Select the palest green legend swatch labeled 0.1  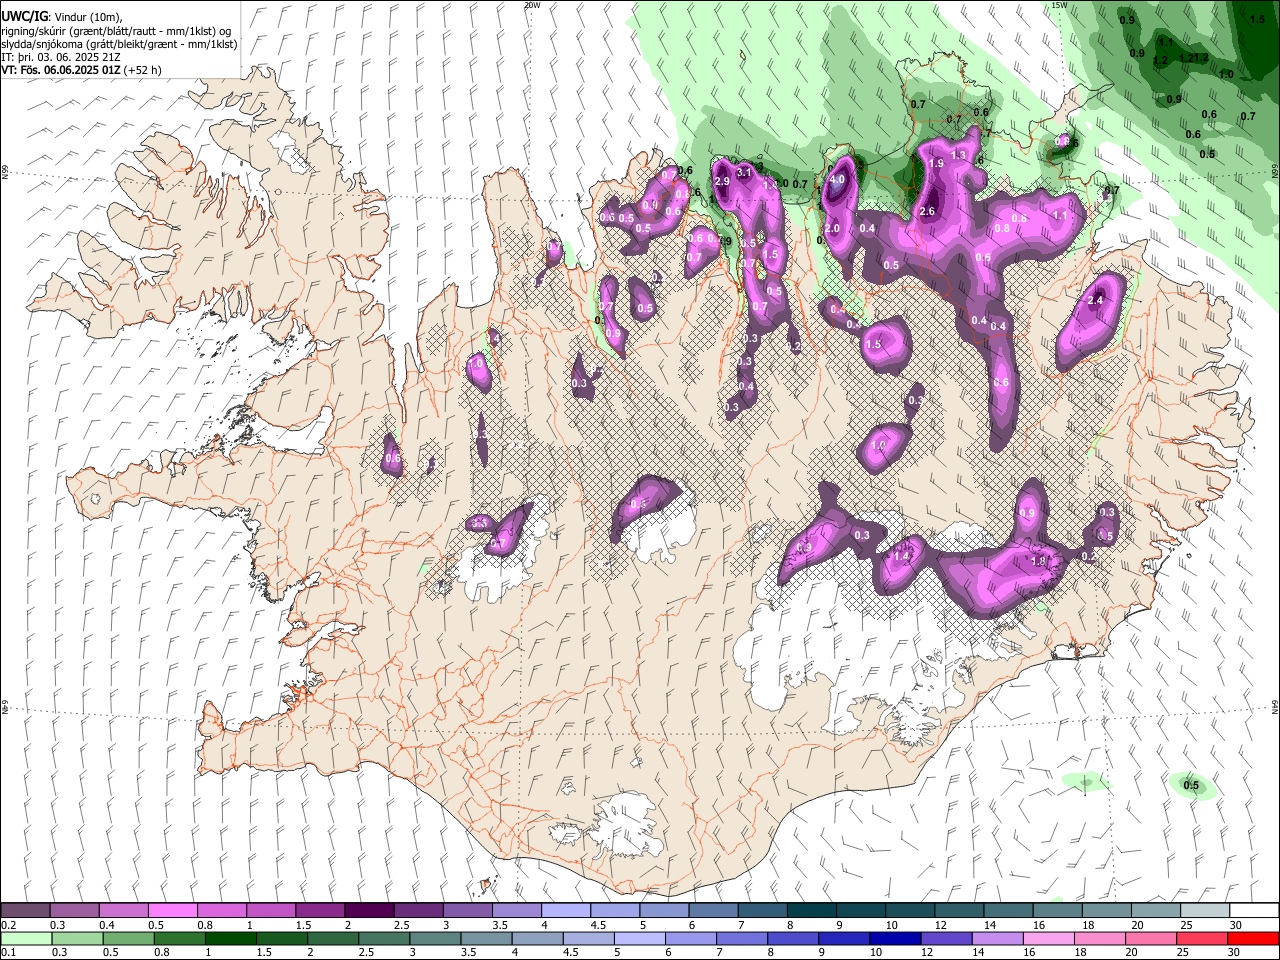point(26,938)
